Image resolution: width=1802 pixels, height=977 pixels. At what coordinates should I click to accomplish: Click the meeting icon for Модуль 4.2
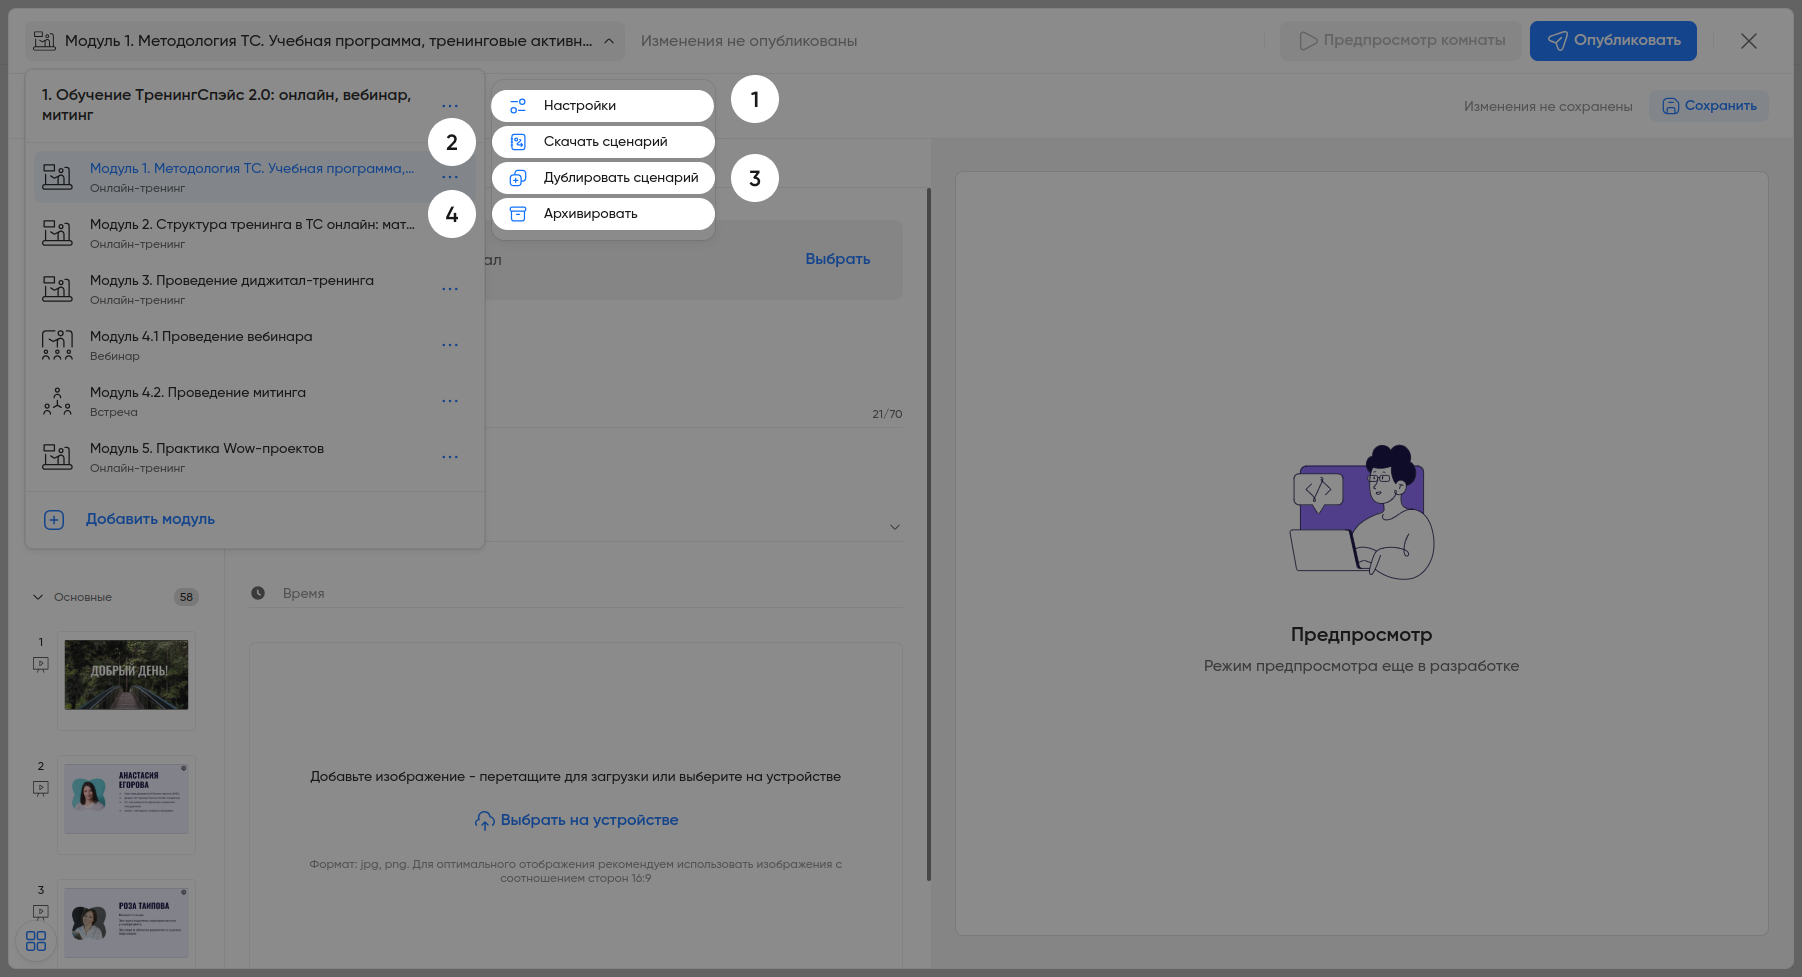(x=57, y=401)
